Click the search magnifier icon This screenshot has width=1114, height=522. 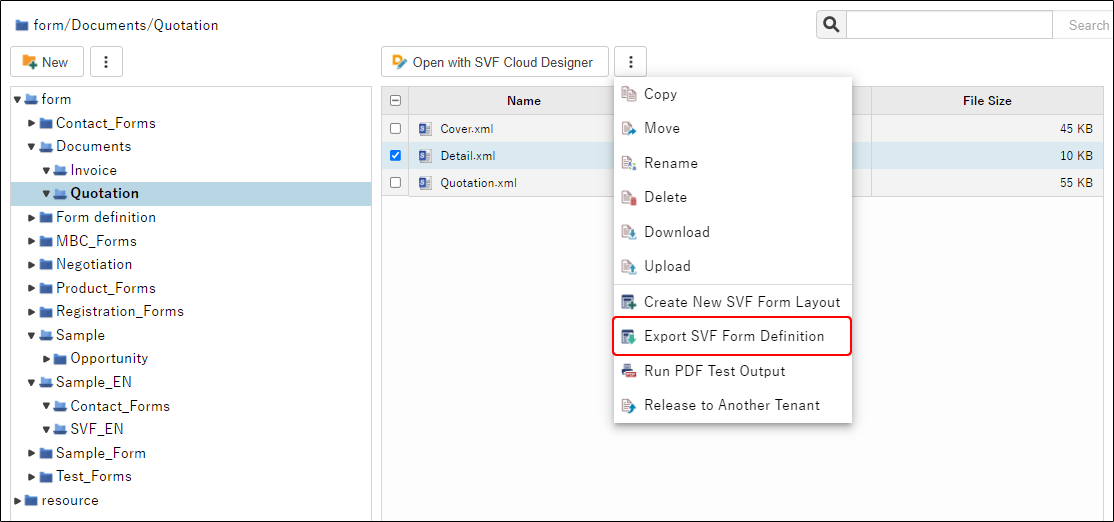click(x=831, y=25)
